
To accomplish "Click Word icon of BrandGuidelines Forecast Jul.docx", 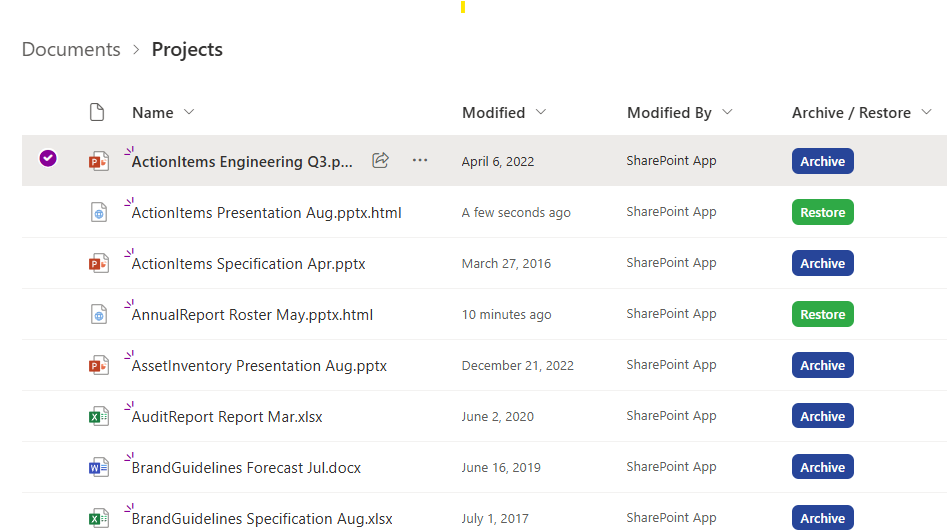I will point(98,467).
